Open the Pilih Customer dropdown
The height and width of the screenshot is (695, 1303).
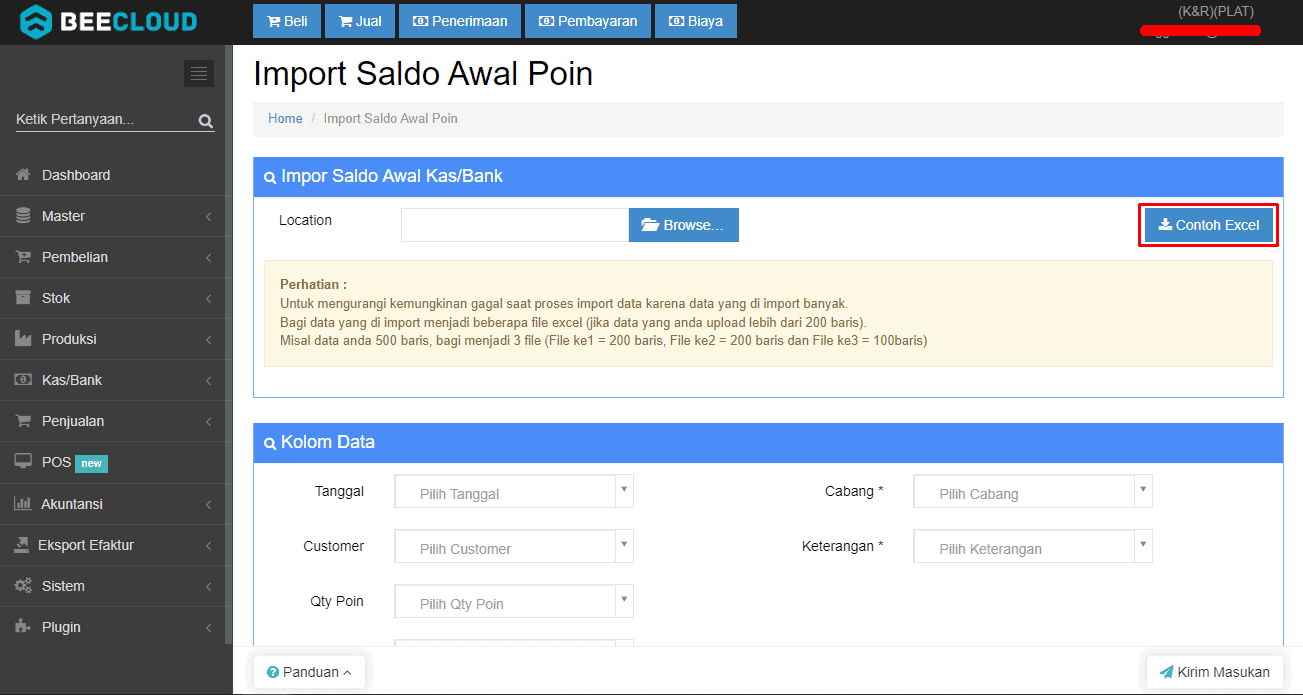(x=513, y=547)
